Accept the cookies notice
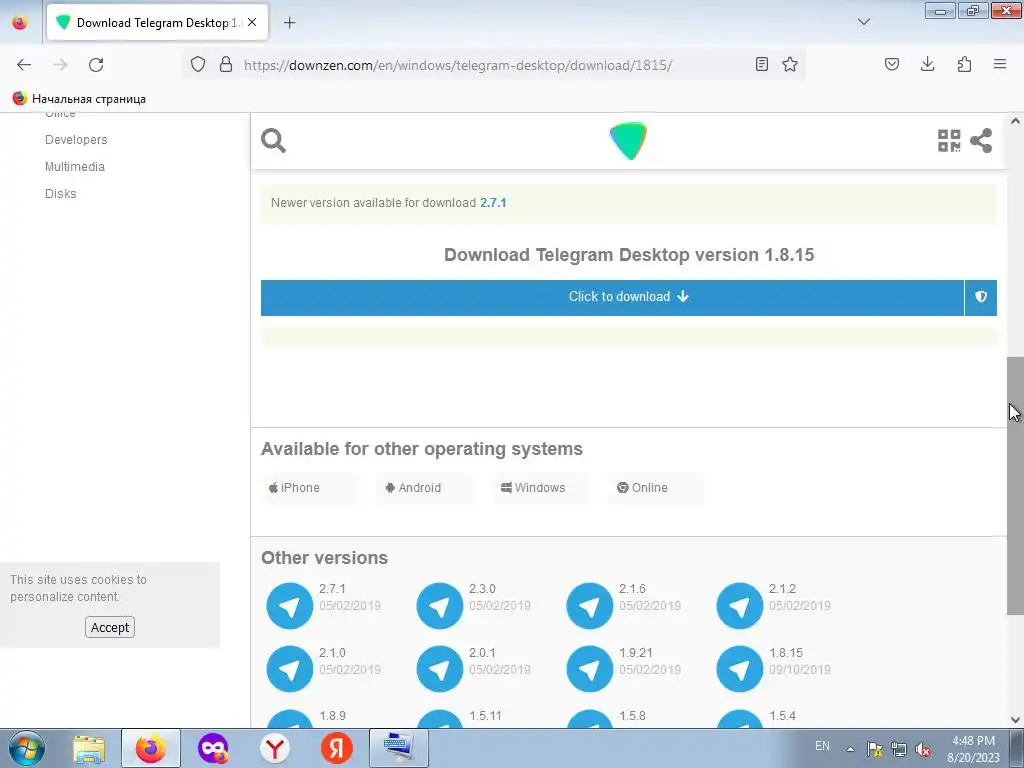1024x768 pixels. (x=110, y=627)
